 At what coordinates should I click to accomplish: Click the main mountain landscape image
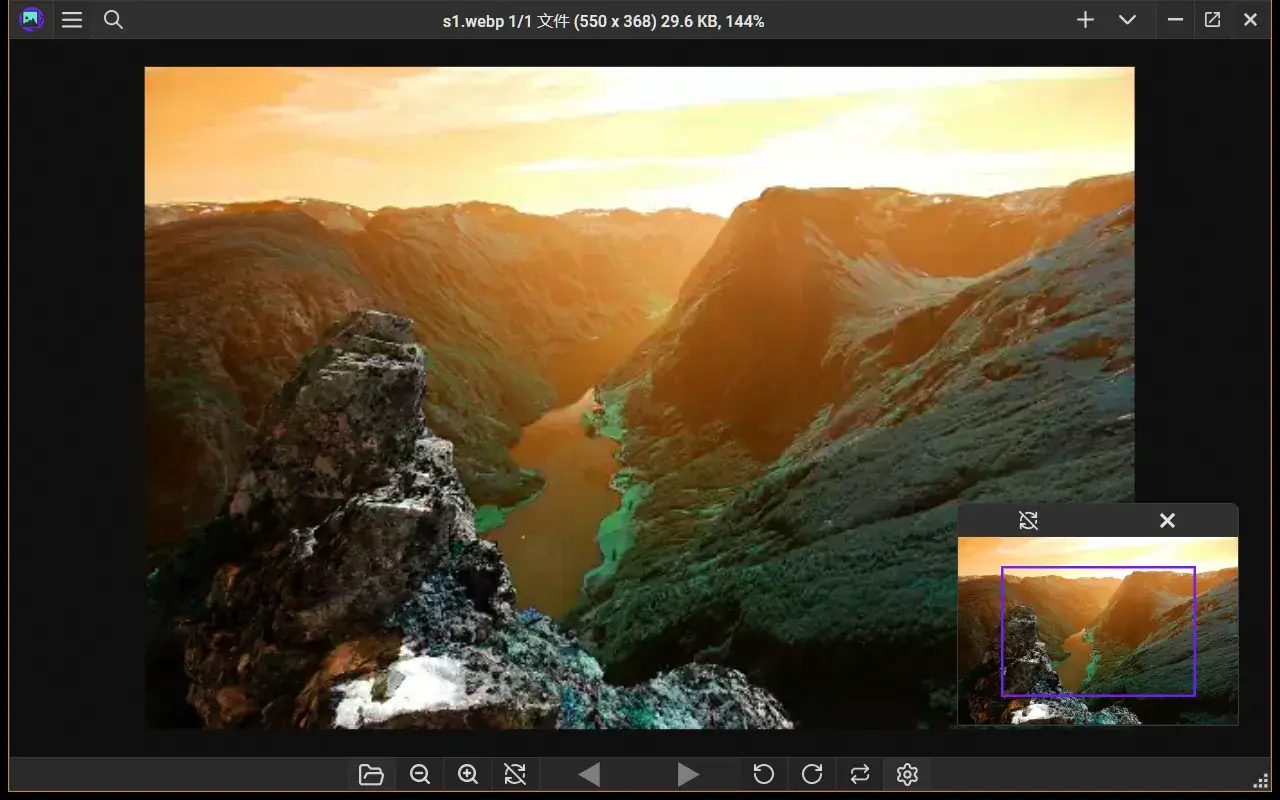(639, 398)
